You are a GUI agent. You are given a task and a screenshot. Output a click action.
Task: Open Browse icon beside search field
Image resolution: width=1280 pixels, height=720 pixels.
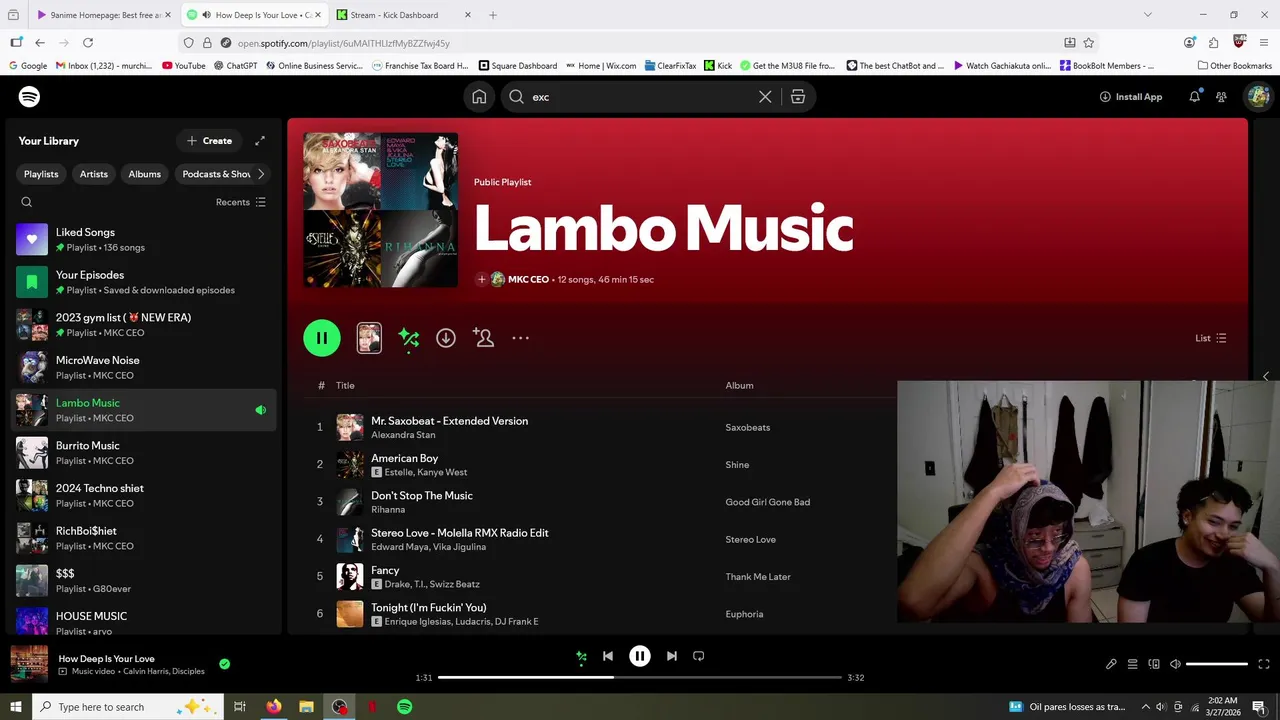797,97
